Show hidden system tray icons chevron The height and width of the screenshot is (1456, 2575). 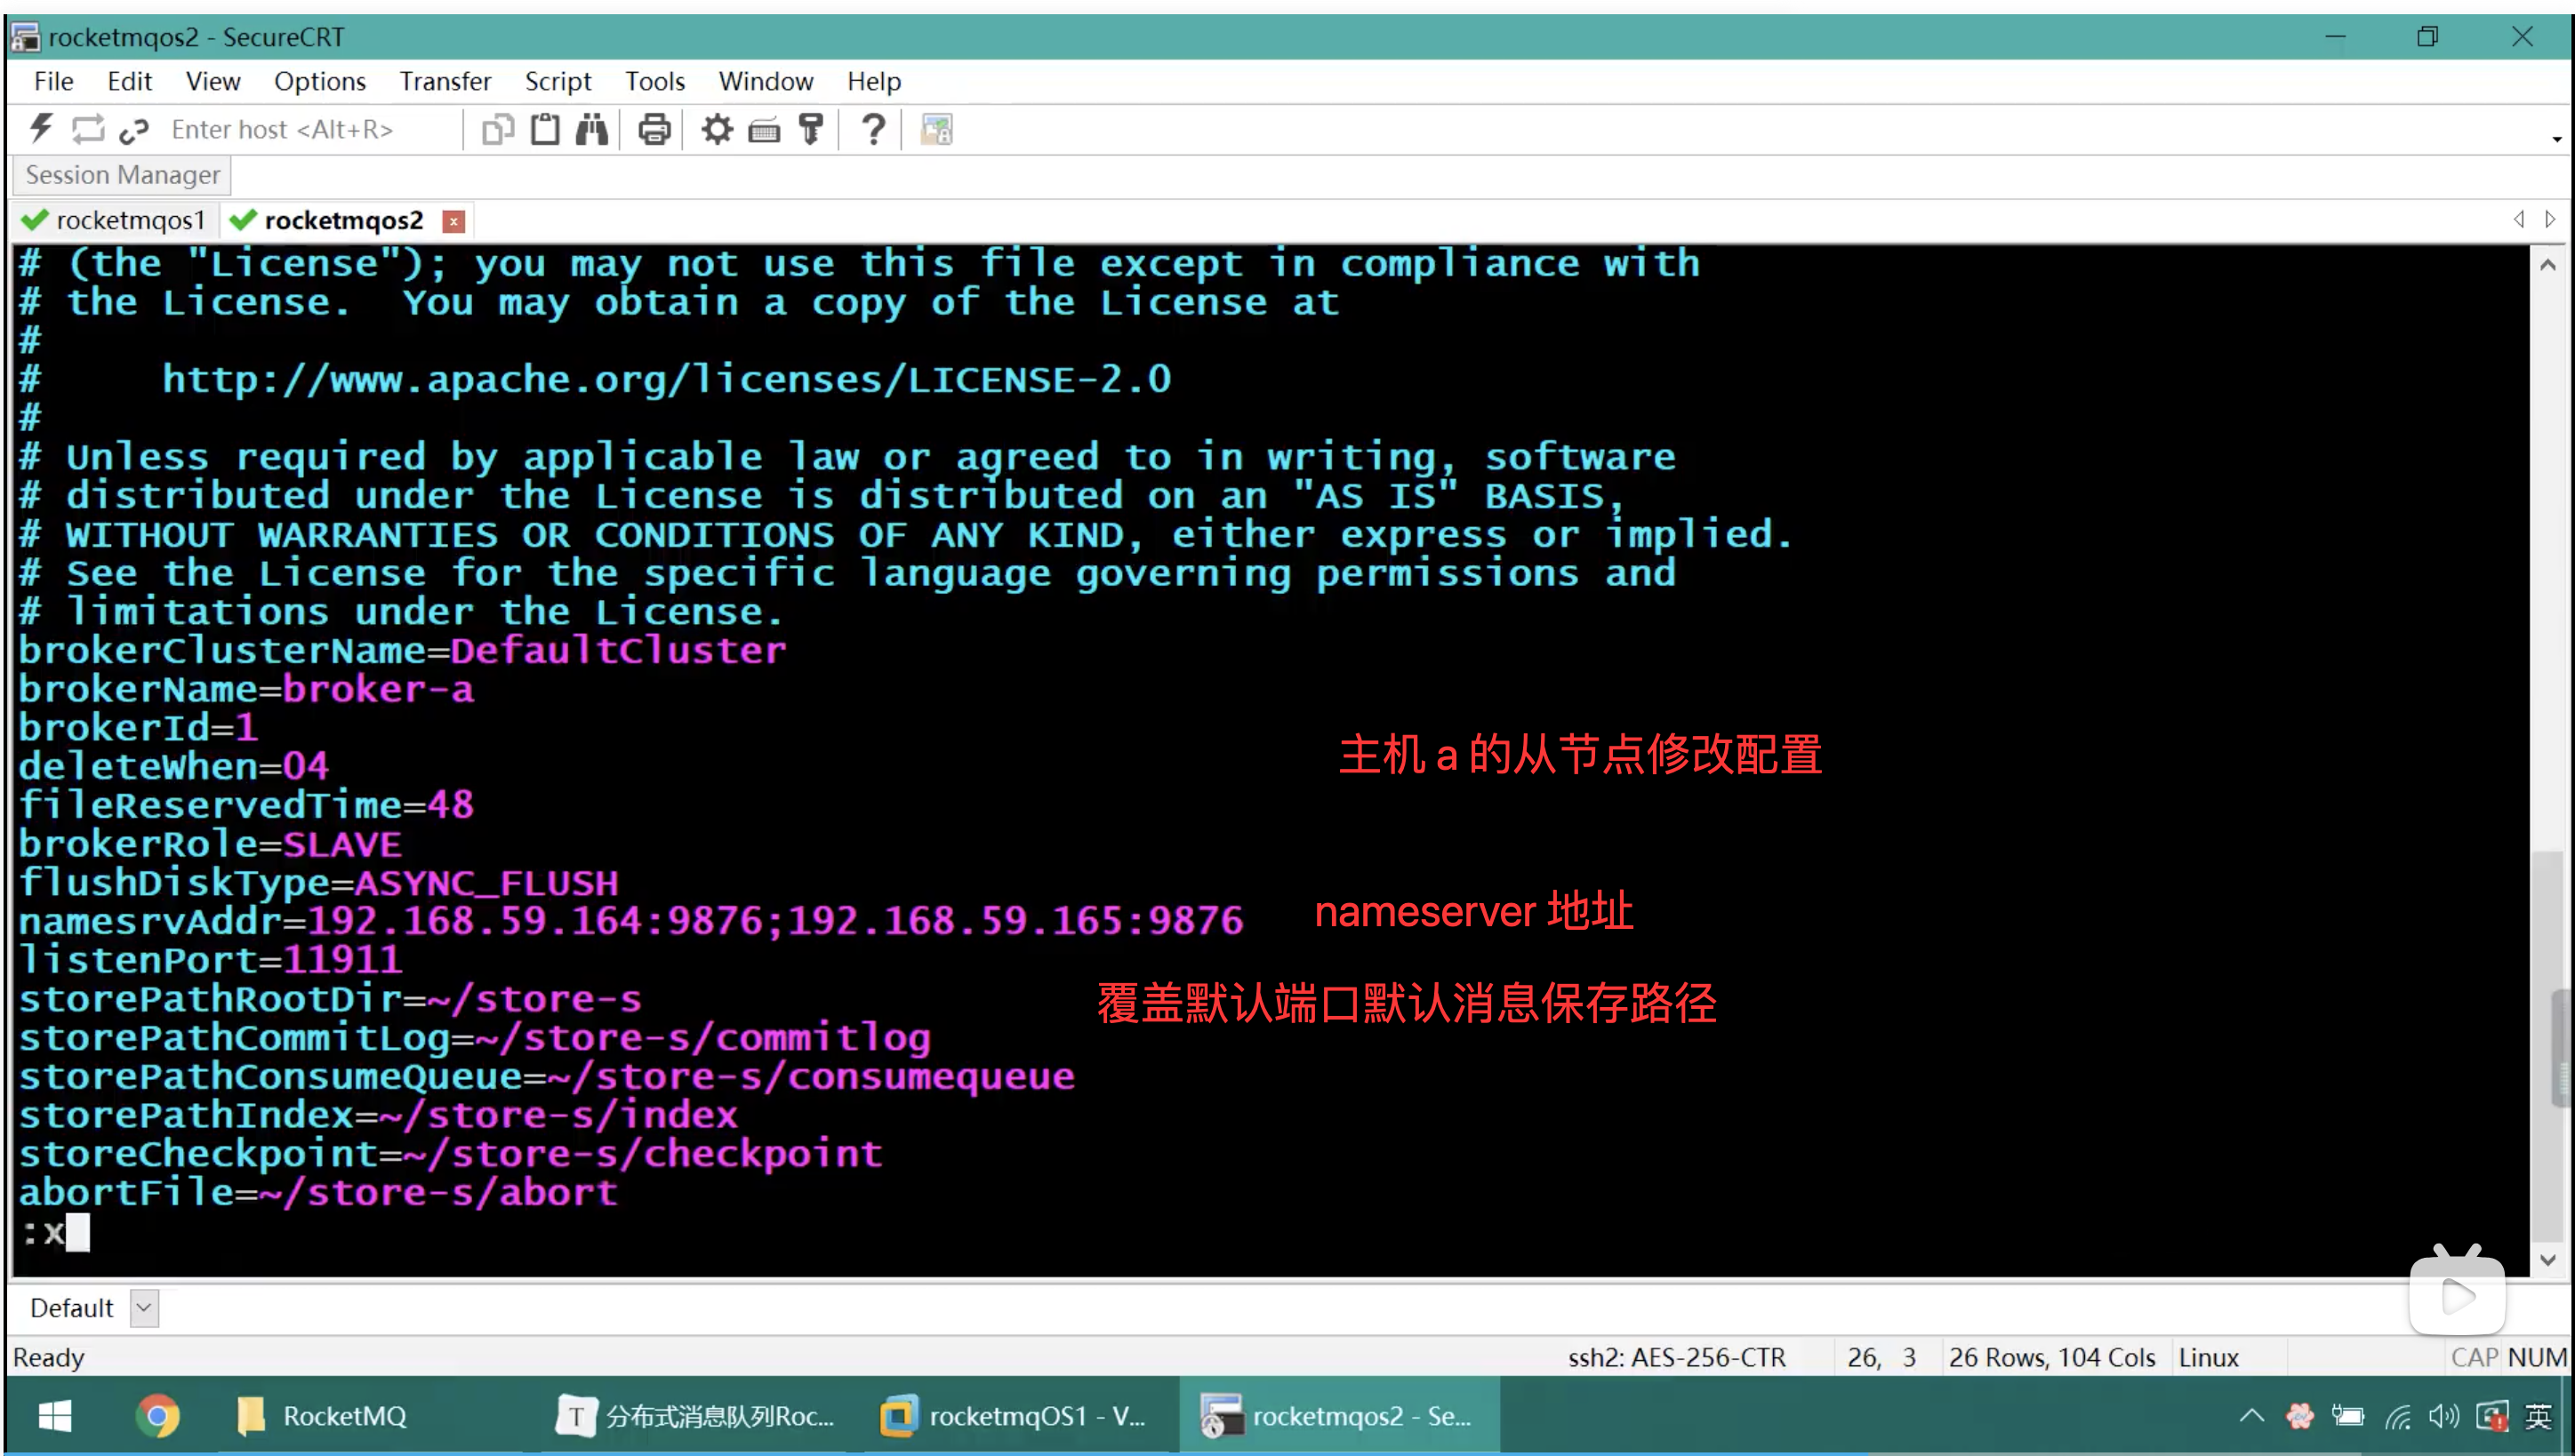(x=2251, y=1415)
